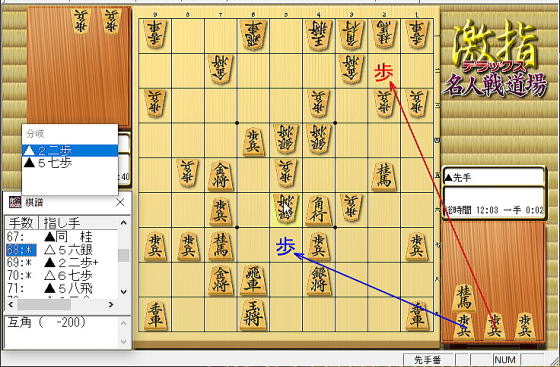Image resolution: width=560 pixels, height=367 pixels.
Task: Click the blue 歩 marker on 5七
Action: (x=285, y=246)
